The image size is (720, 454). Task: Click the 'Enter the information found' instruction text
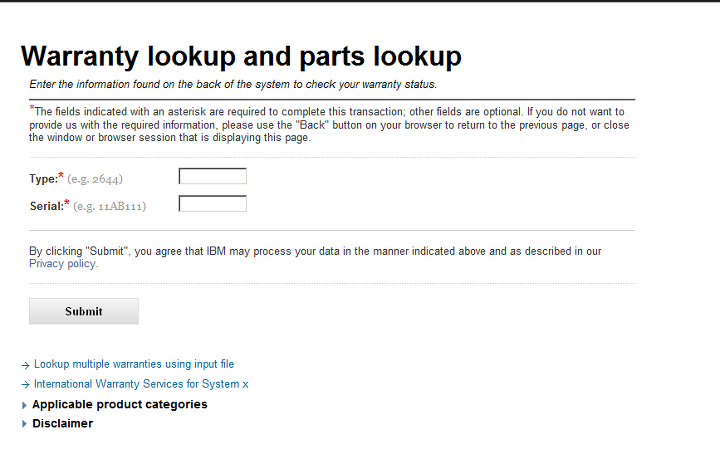point(233,84)
